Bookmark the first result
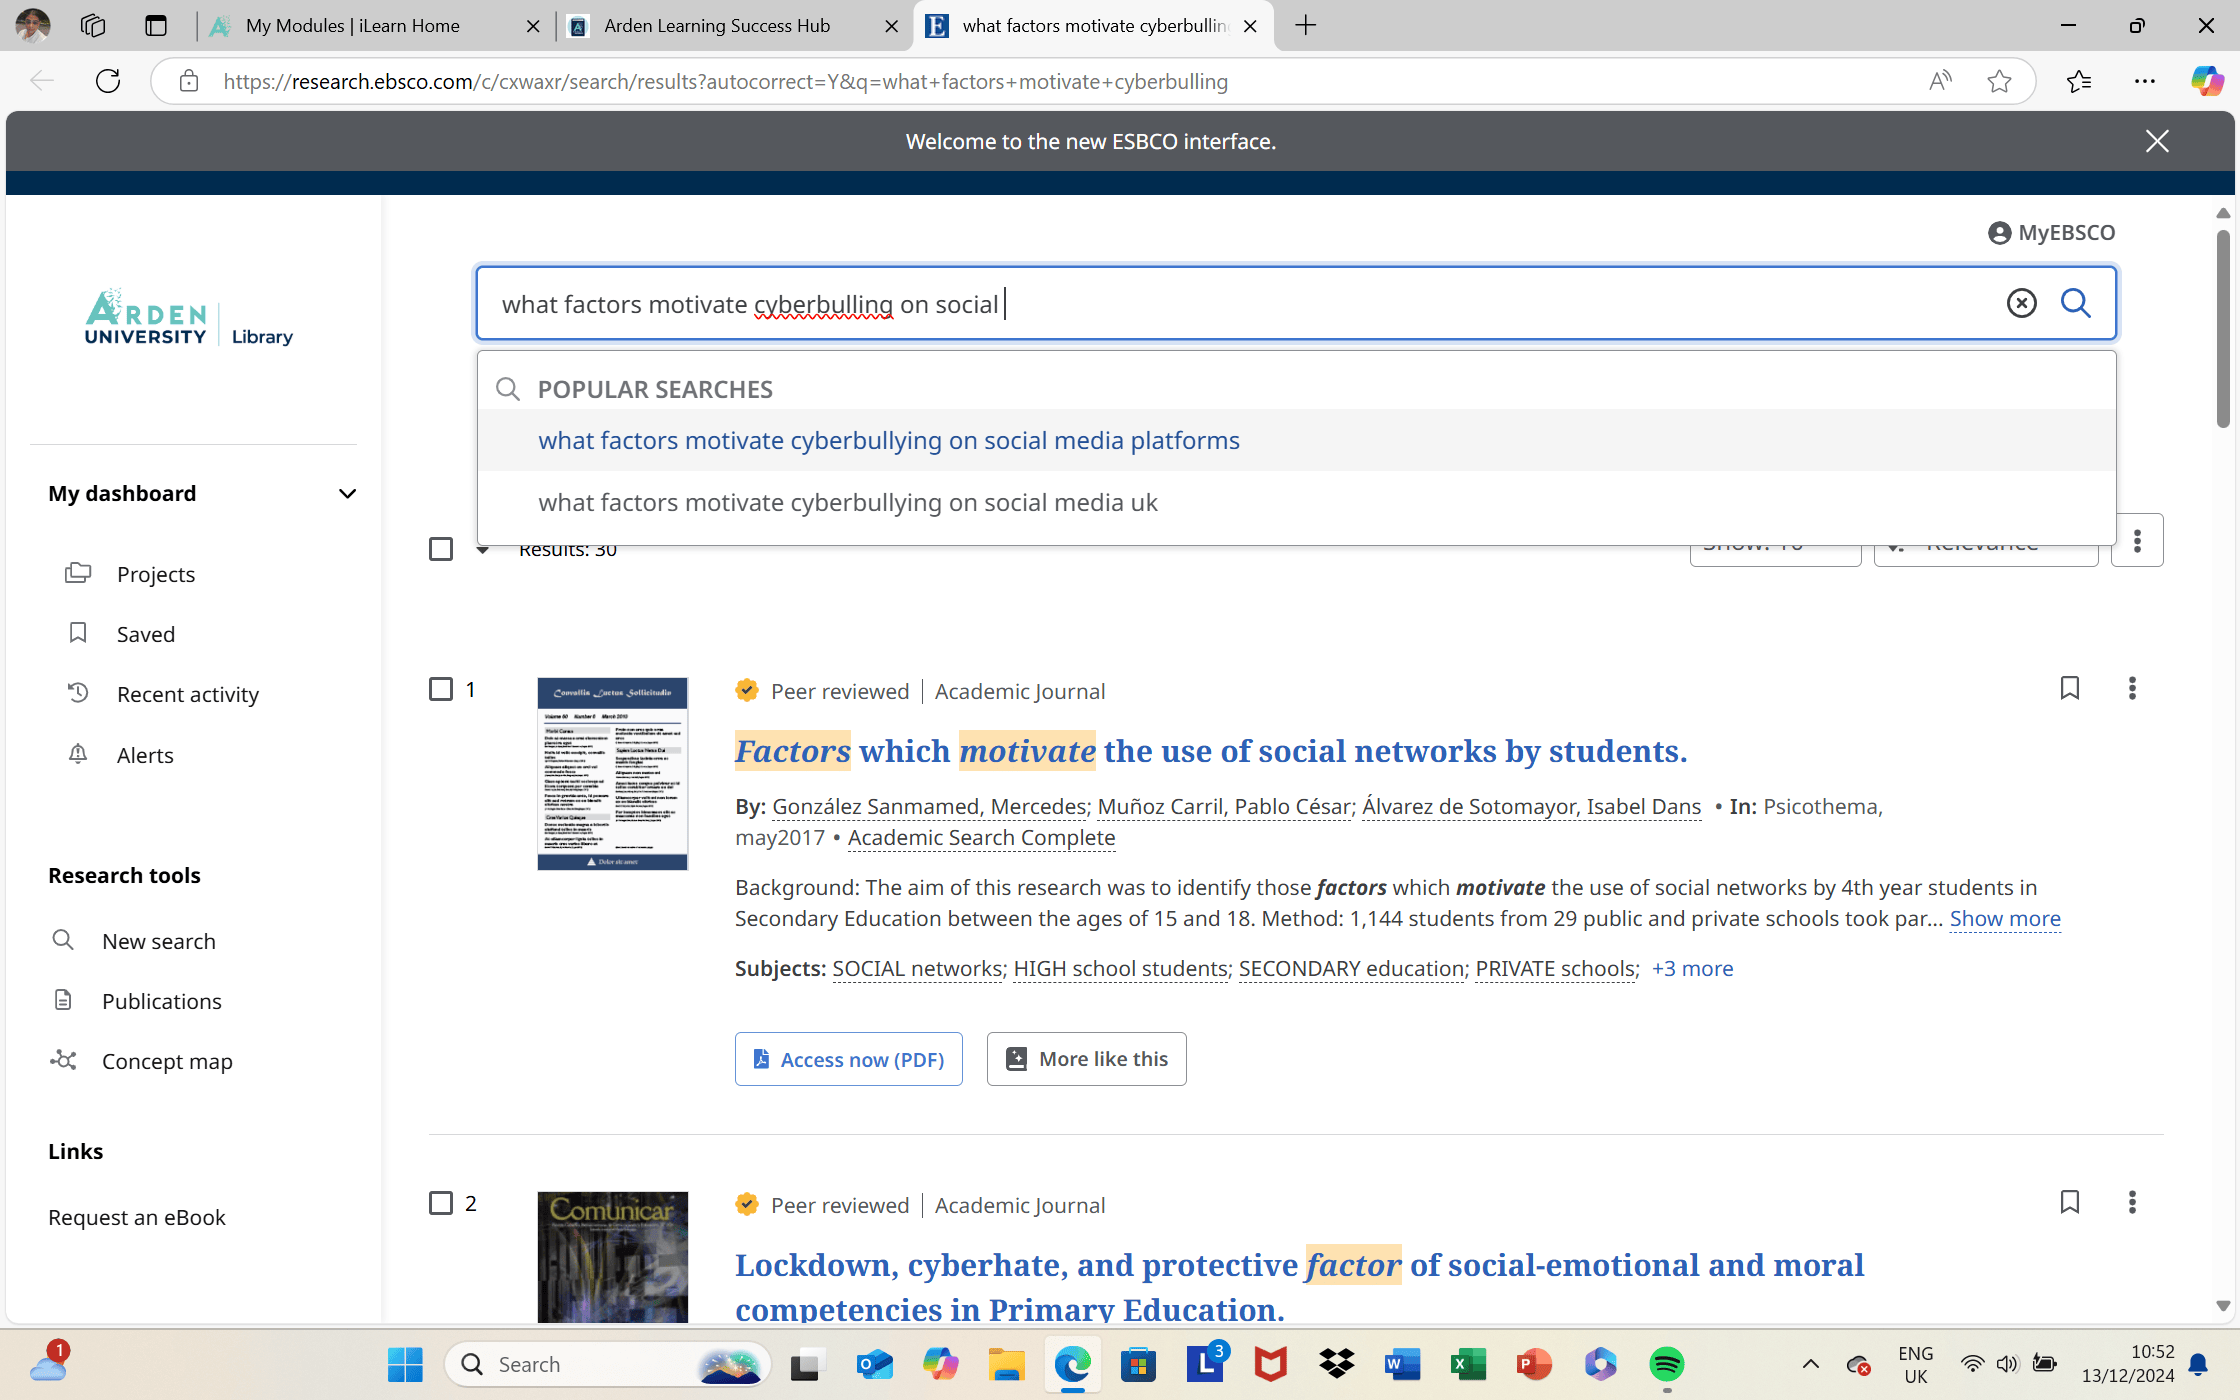 point(2069,688)
